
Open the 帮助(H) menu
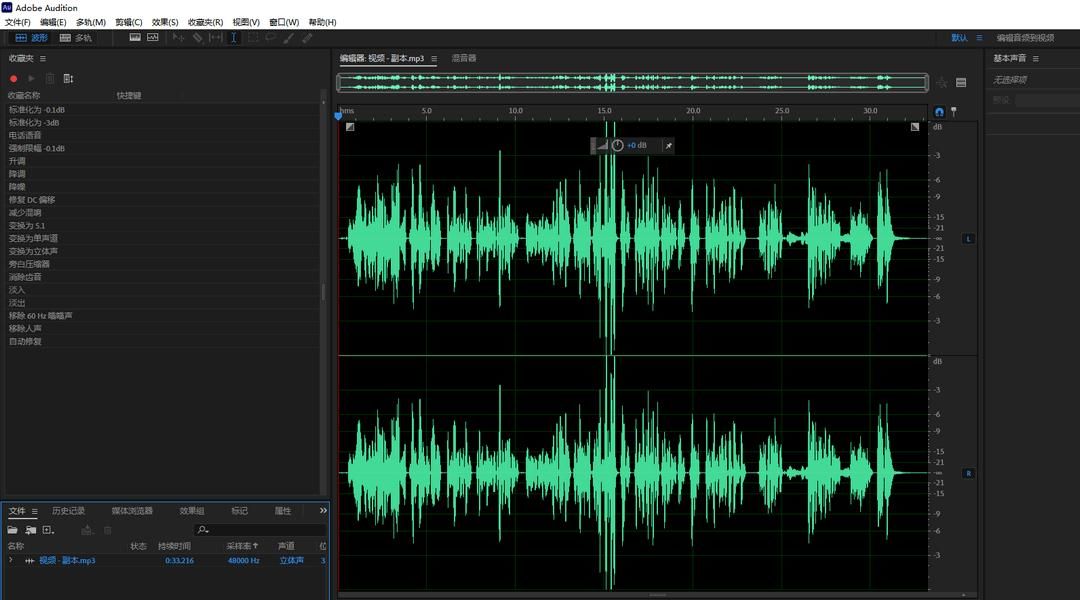point(322,22)
